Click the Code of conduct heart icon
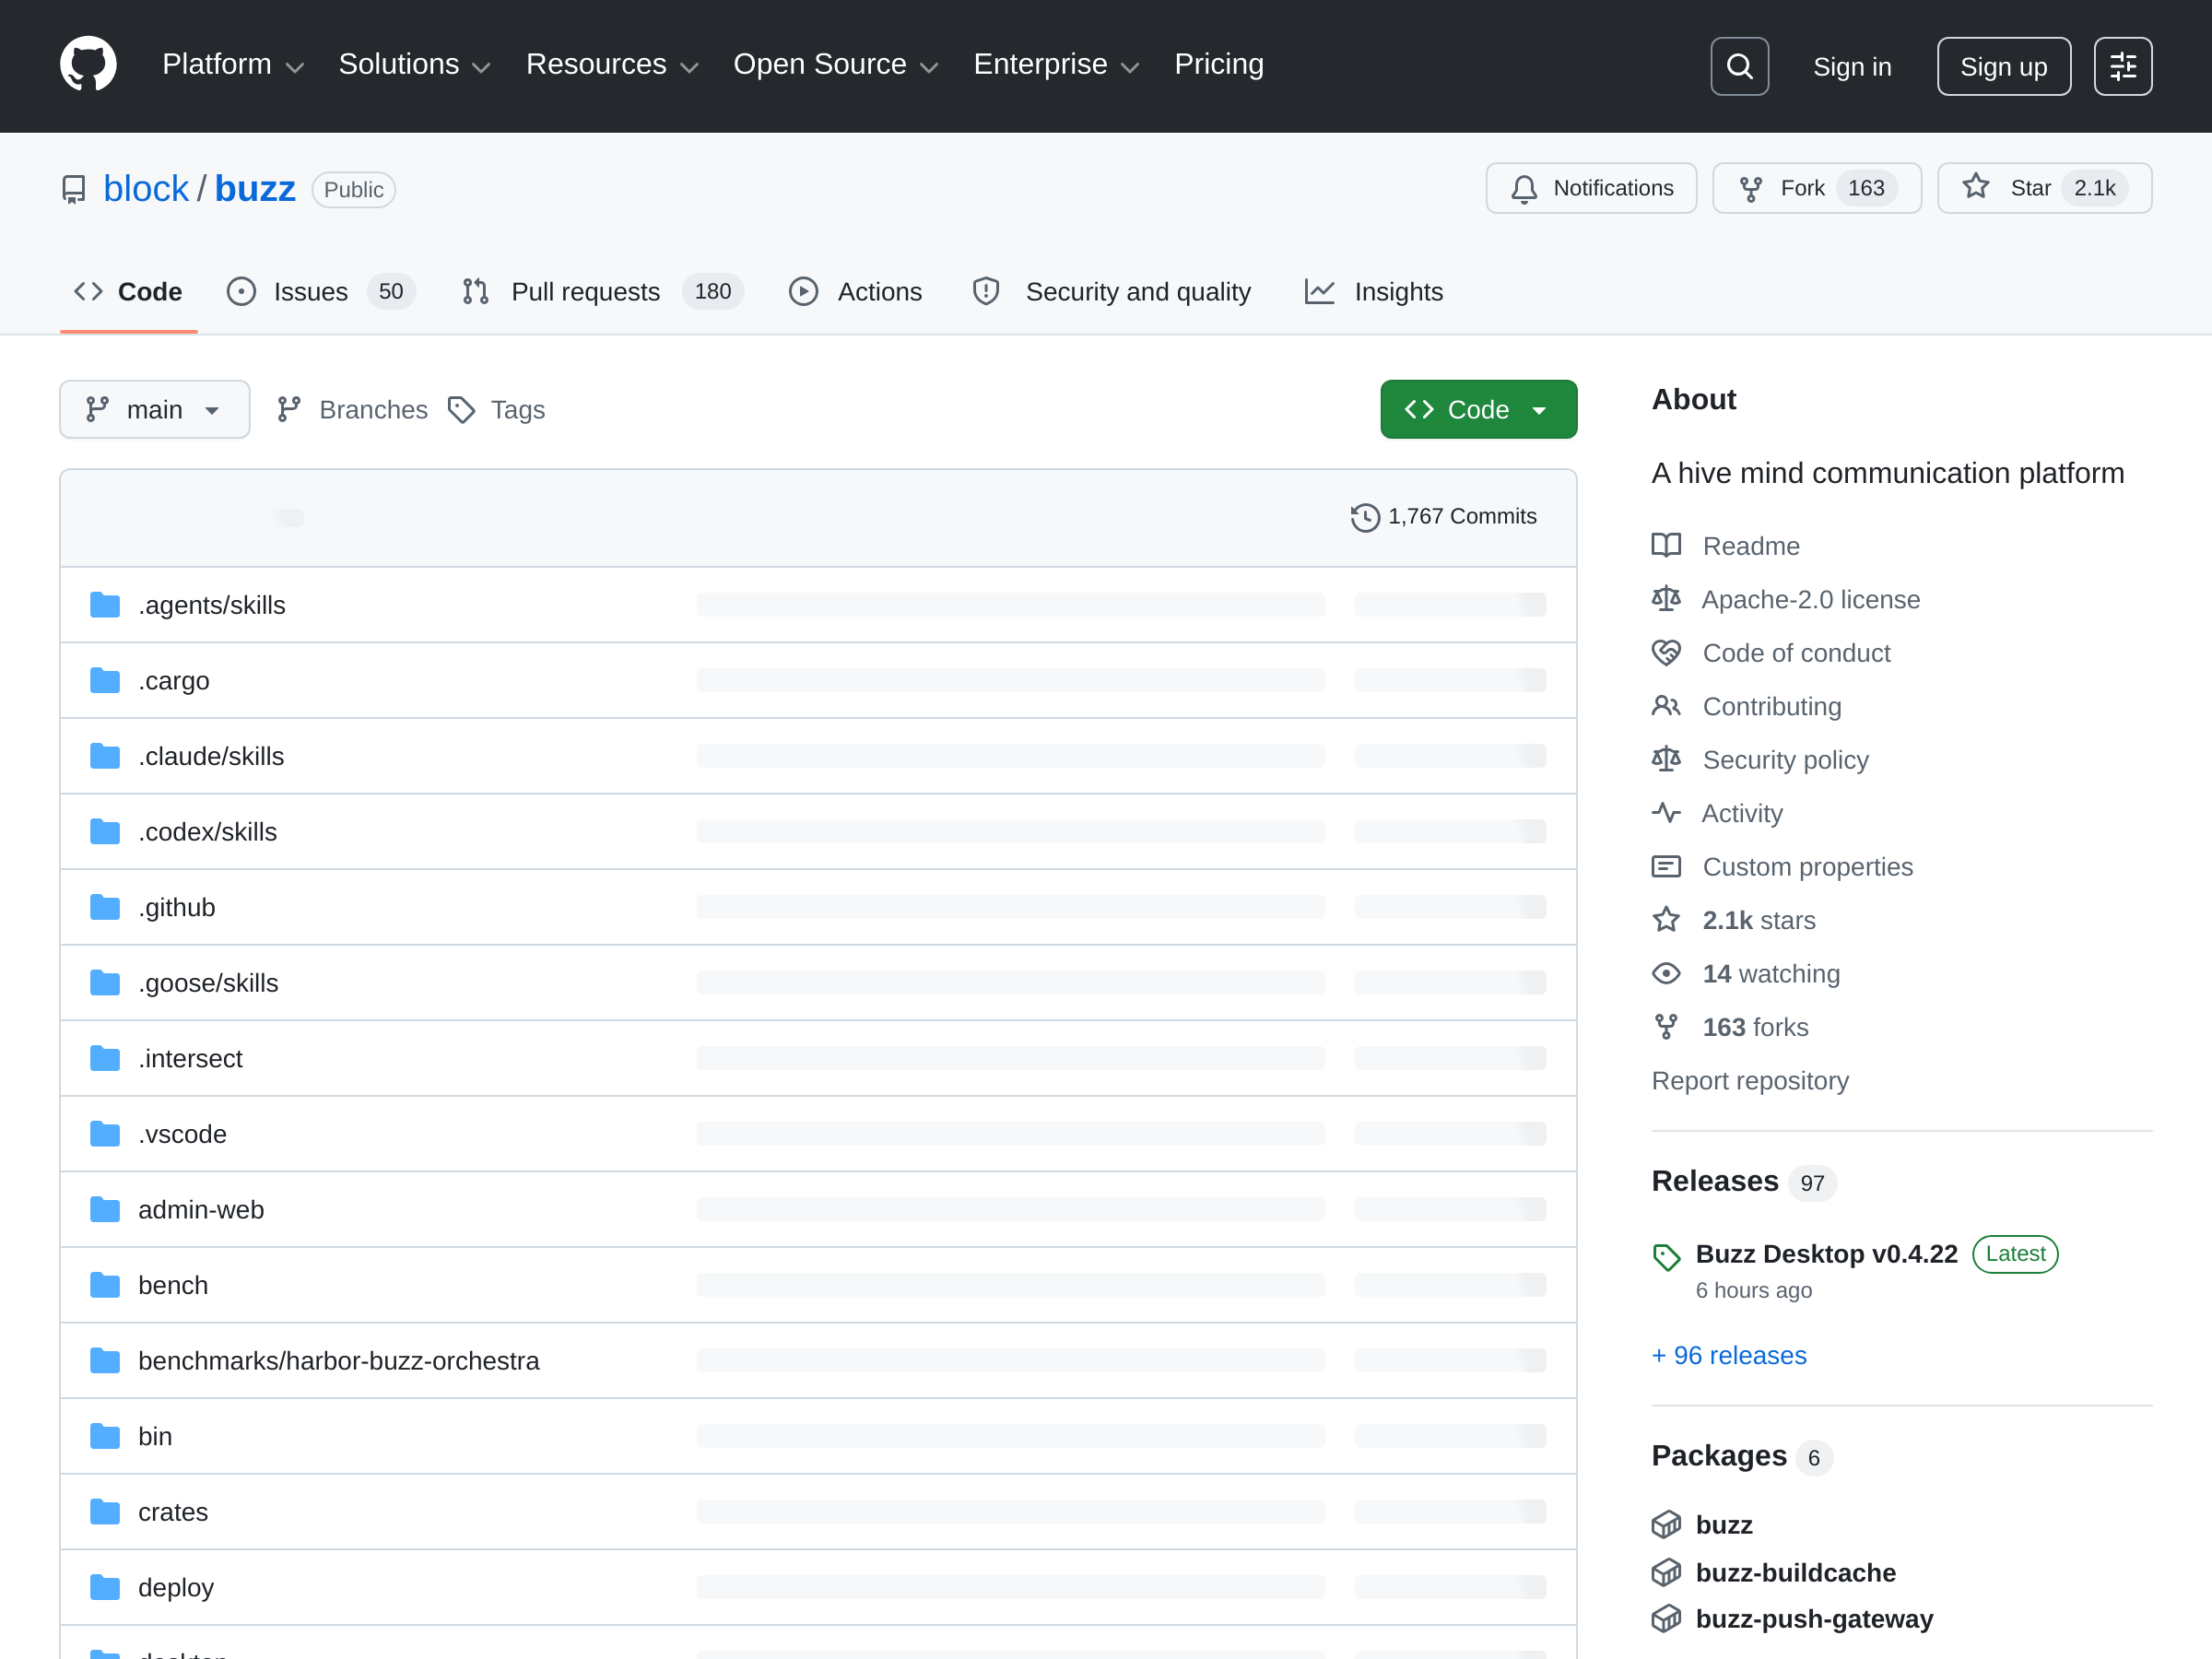2212x1659 pixels. pos(1666,652)
